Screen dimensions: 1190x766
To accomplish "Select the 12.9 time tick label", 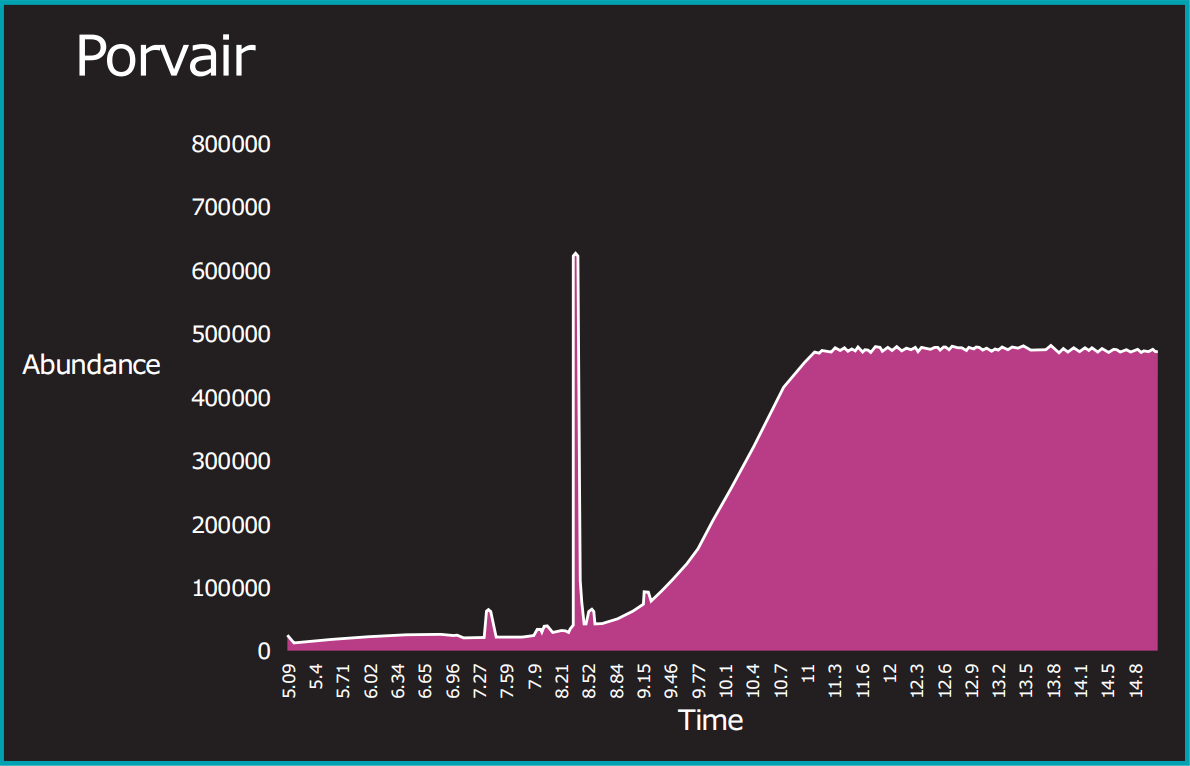I will (x=971, y=681).
